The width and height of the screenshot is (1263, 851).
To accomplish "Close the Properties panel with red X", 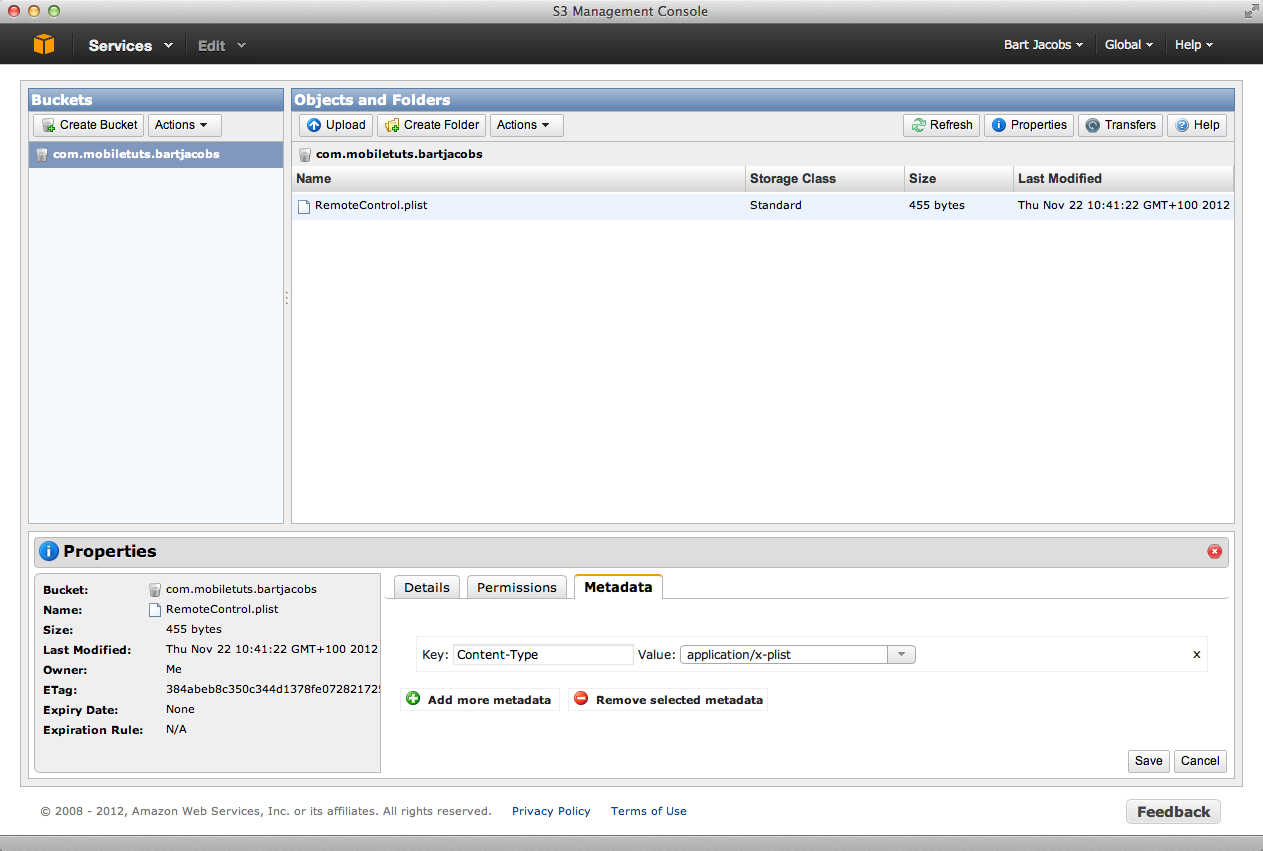I will pyautogui.click(x=1214, y=551).
